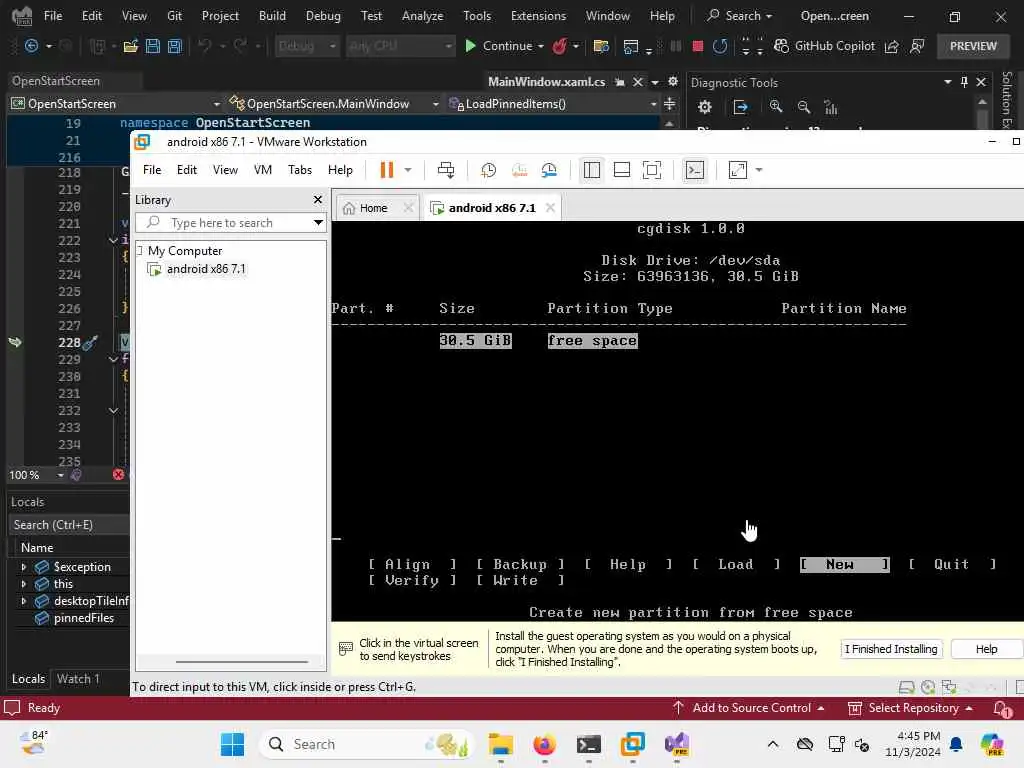Open the Tabs menu in VMware
This screenshot has height=768, width=1024.
tap(300, 170)
